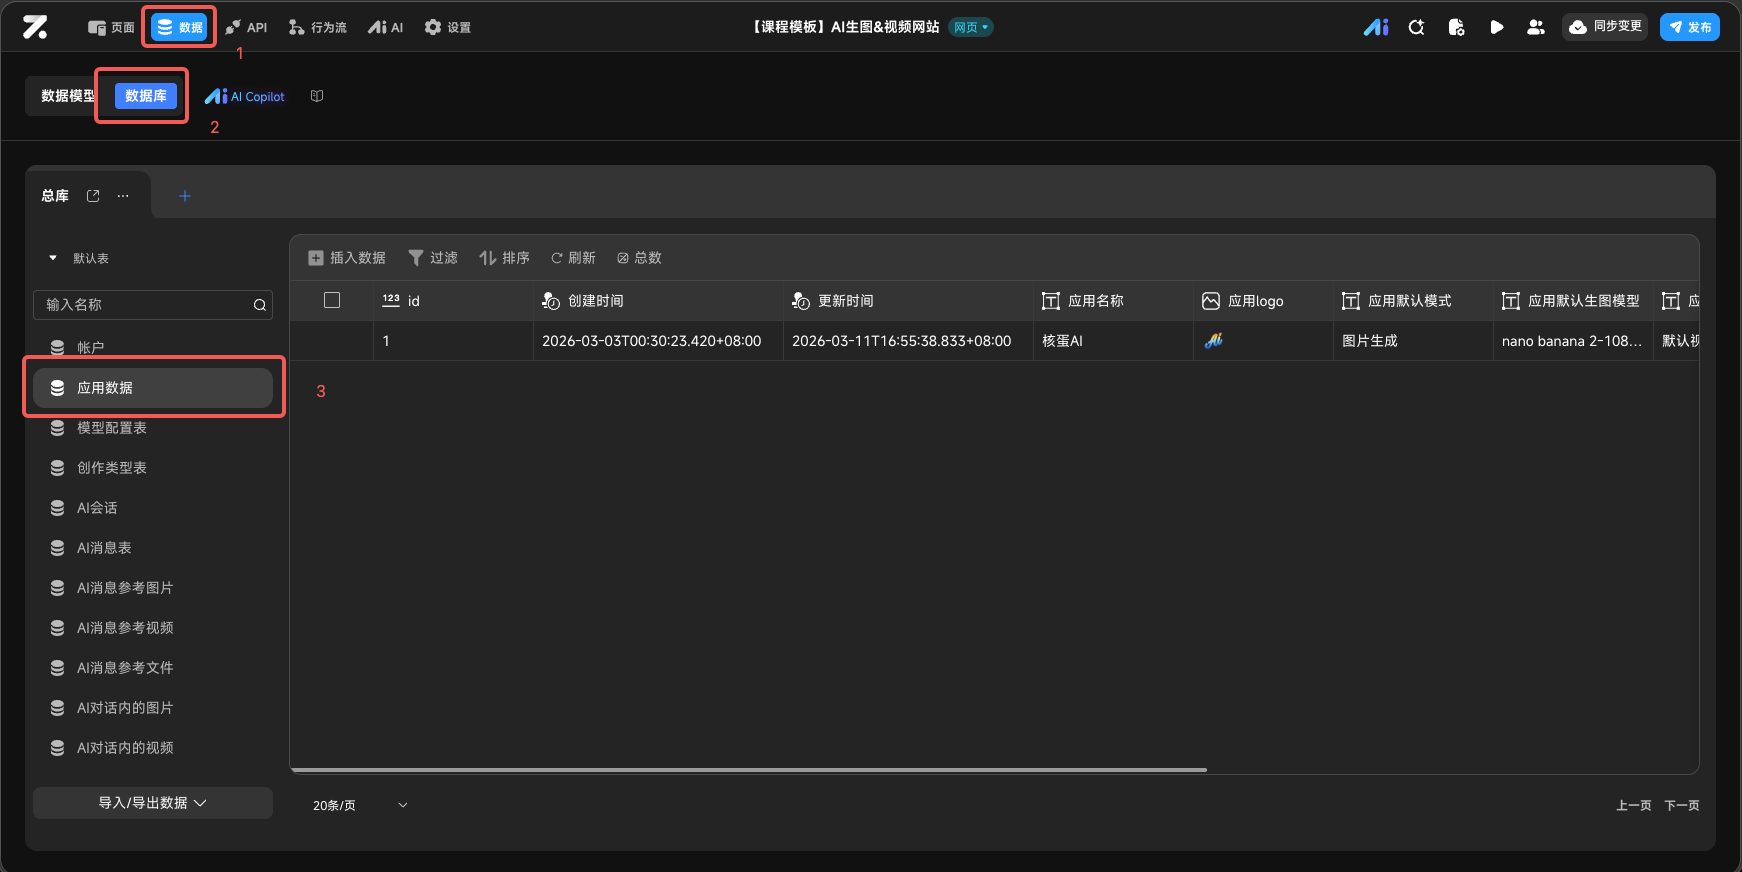Select the AI消息参考图片 table
Screen dimensions: 1742x872
click(153, 588)
